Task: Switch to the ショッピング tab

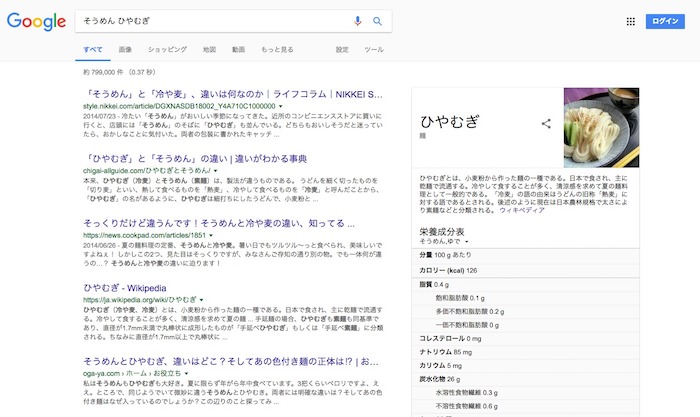Action: [167, 49]
